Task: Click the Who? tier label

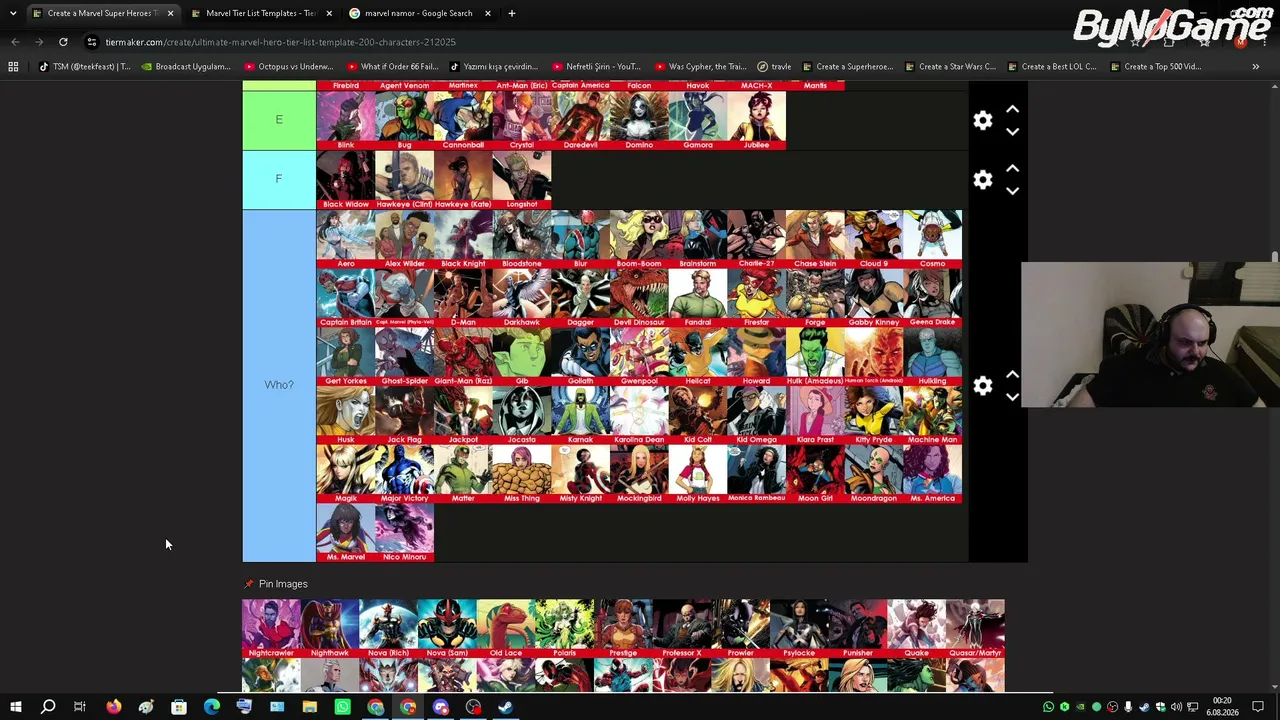Action: point(279,385)
